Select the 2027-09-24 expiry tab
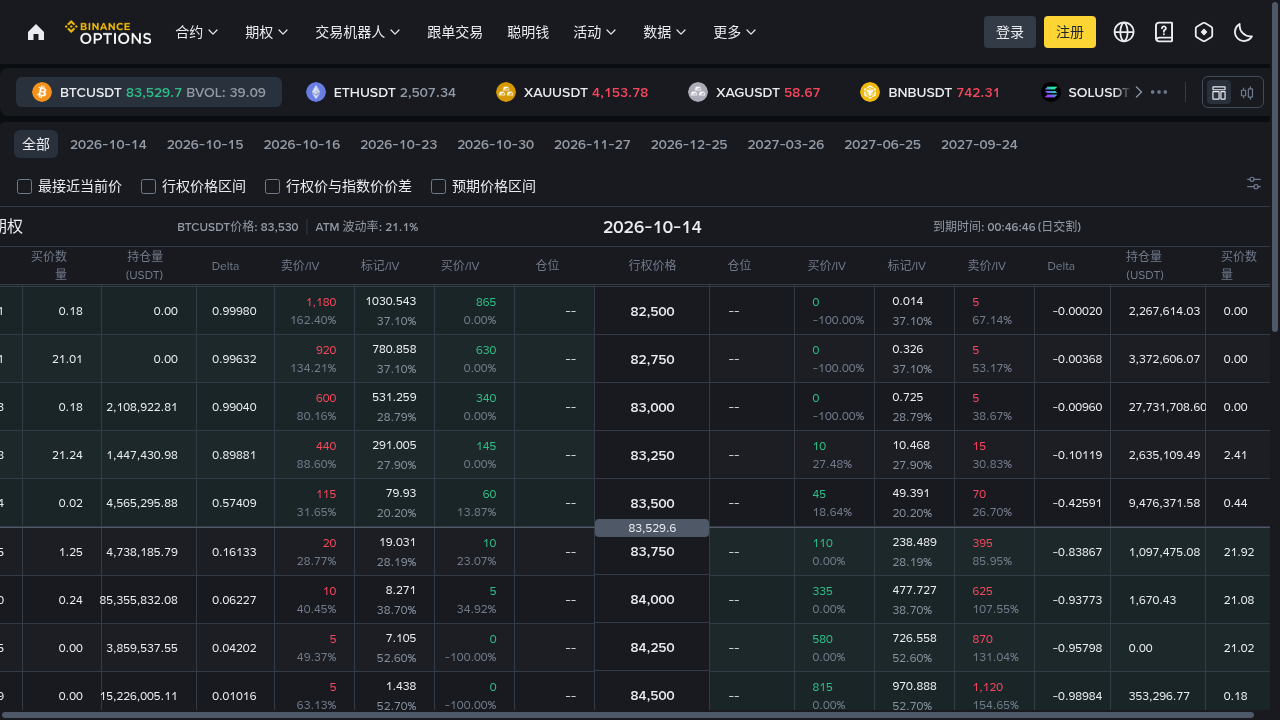1280x720 pixels. [x=979, y=144]
